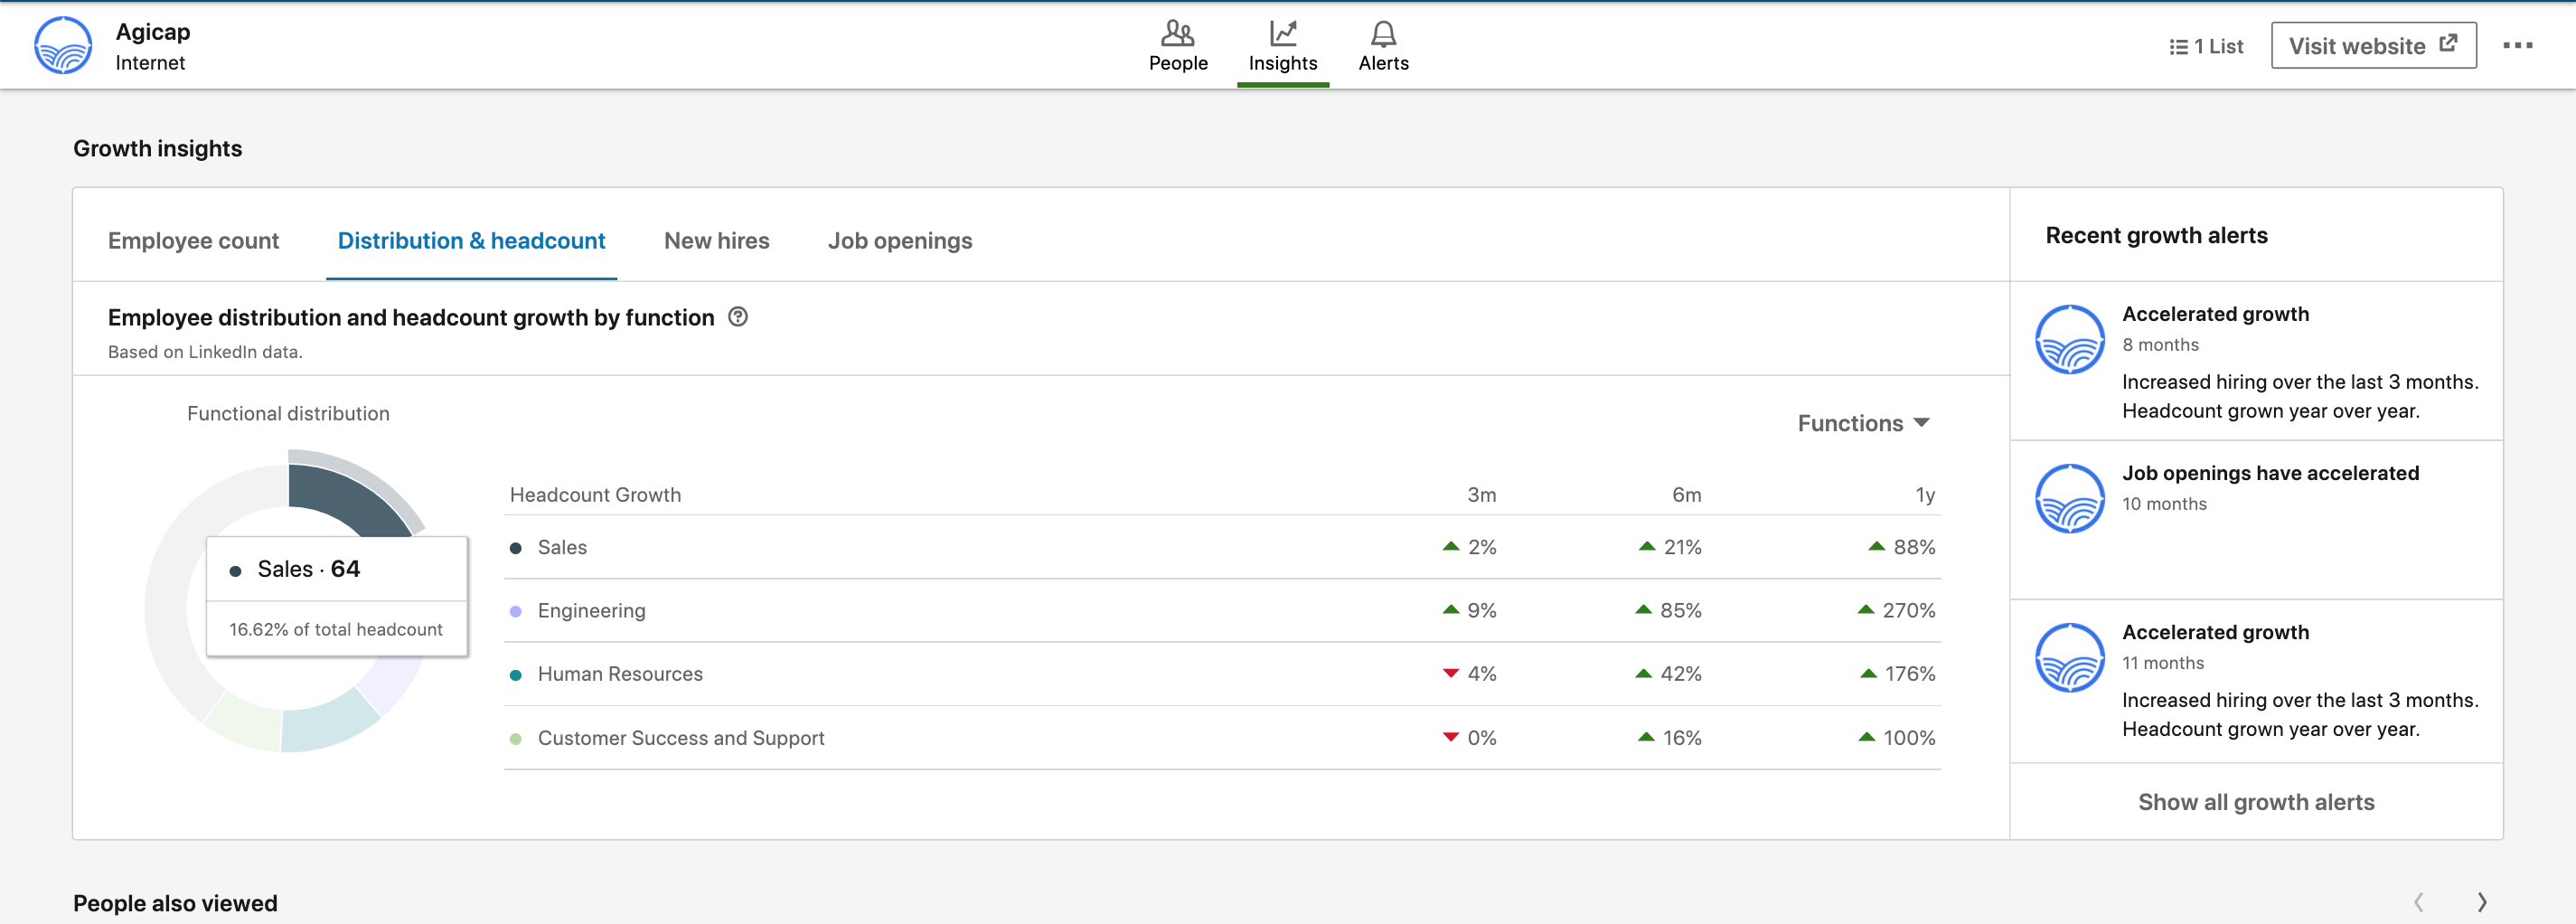Open the People section icon
Screen dimensions: 2576x924
tap(1177, 34)
